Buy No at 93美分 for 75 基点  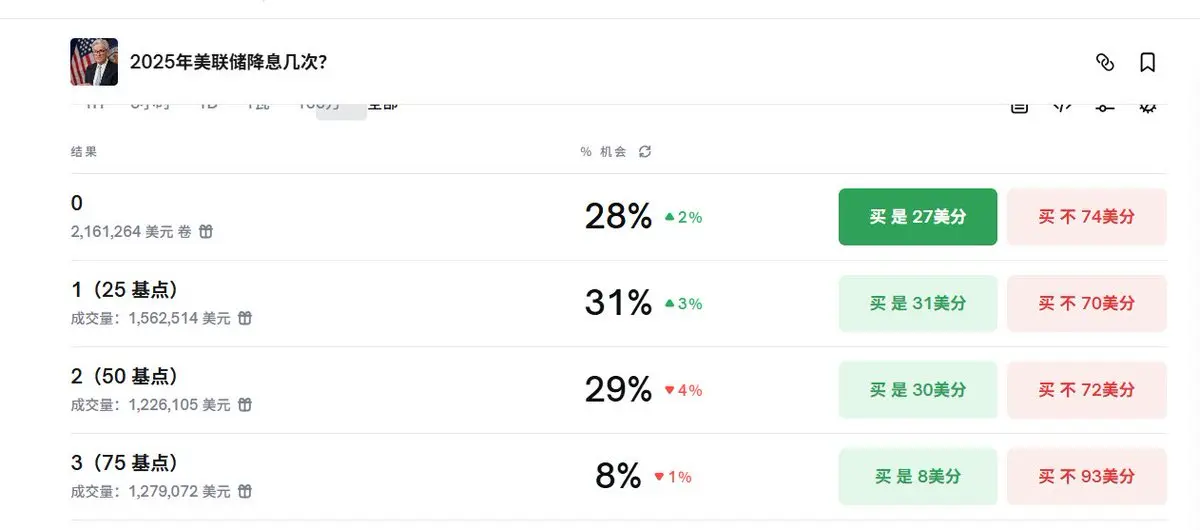[x=1087, y=477]
